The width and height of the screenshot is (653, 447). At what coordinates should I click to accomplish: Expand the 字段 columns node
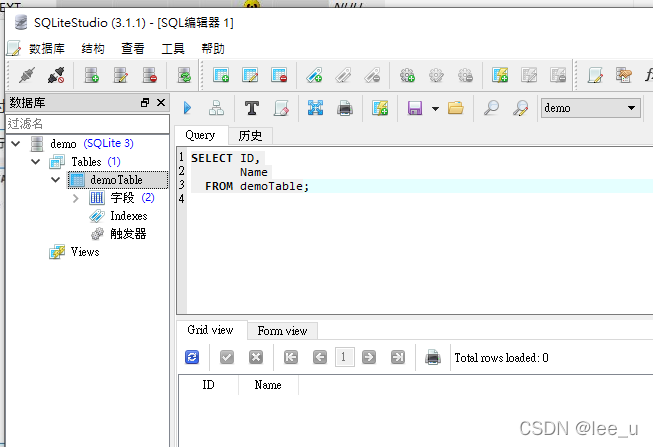pyautogui.click(x=75, y=198)
